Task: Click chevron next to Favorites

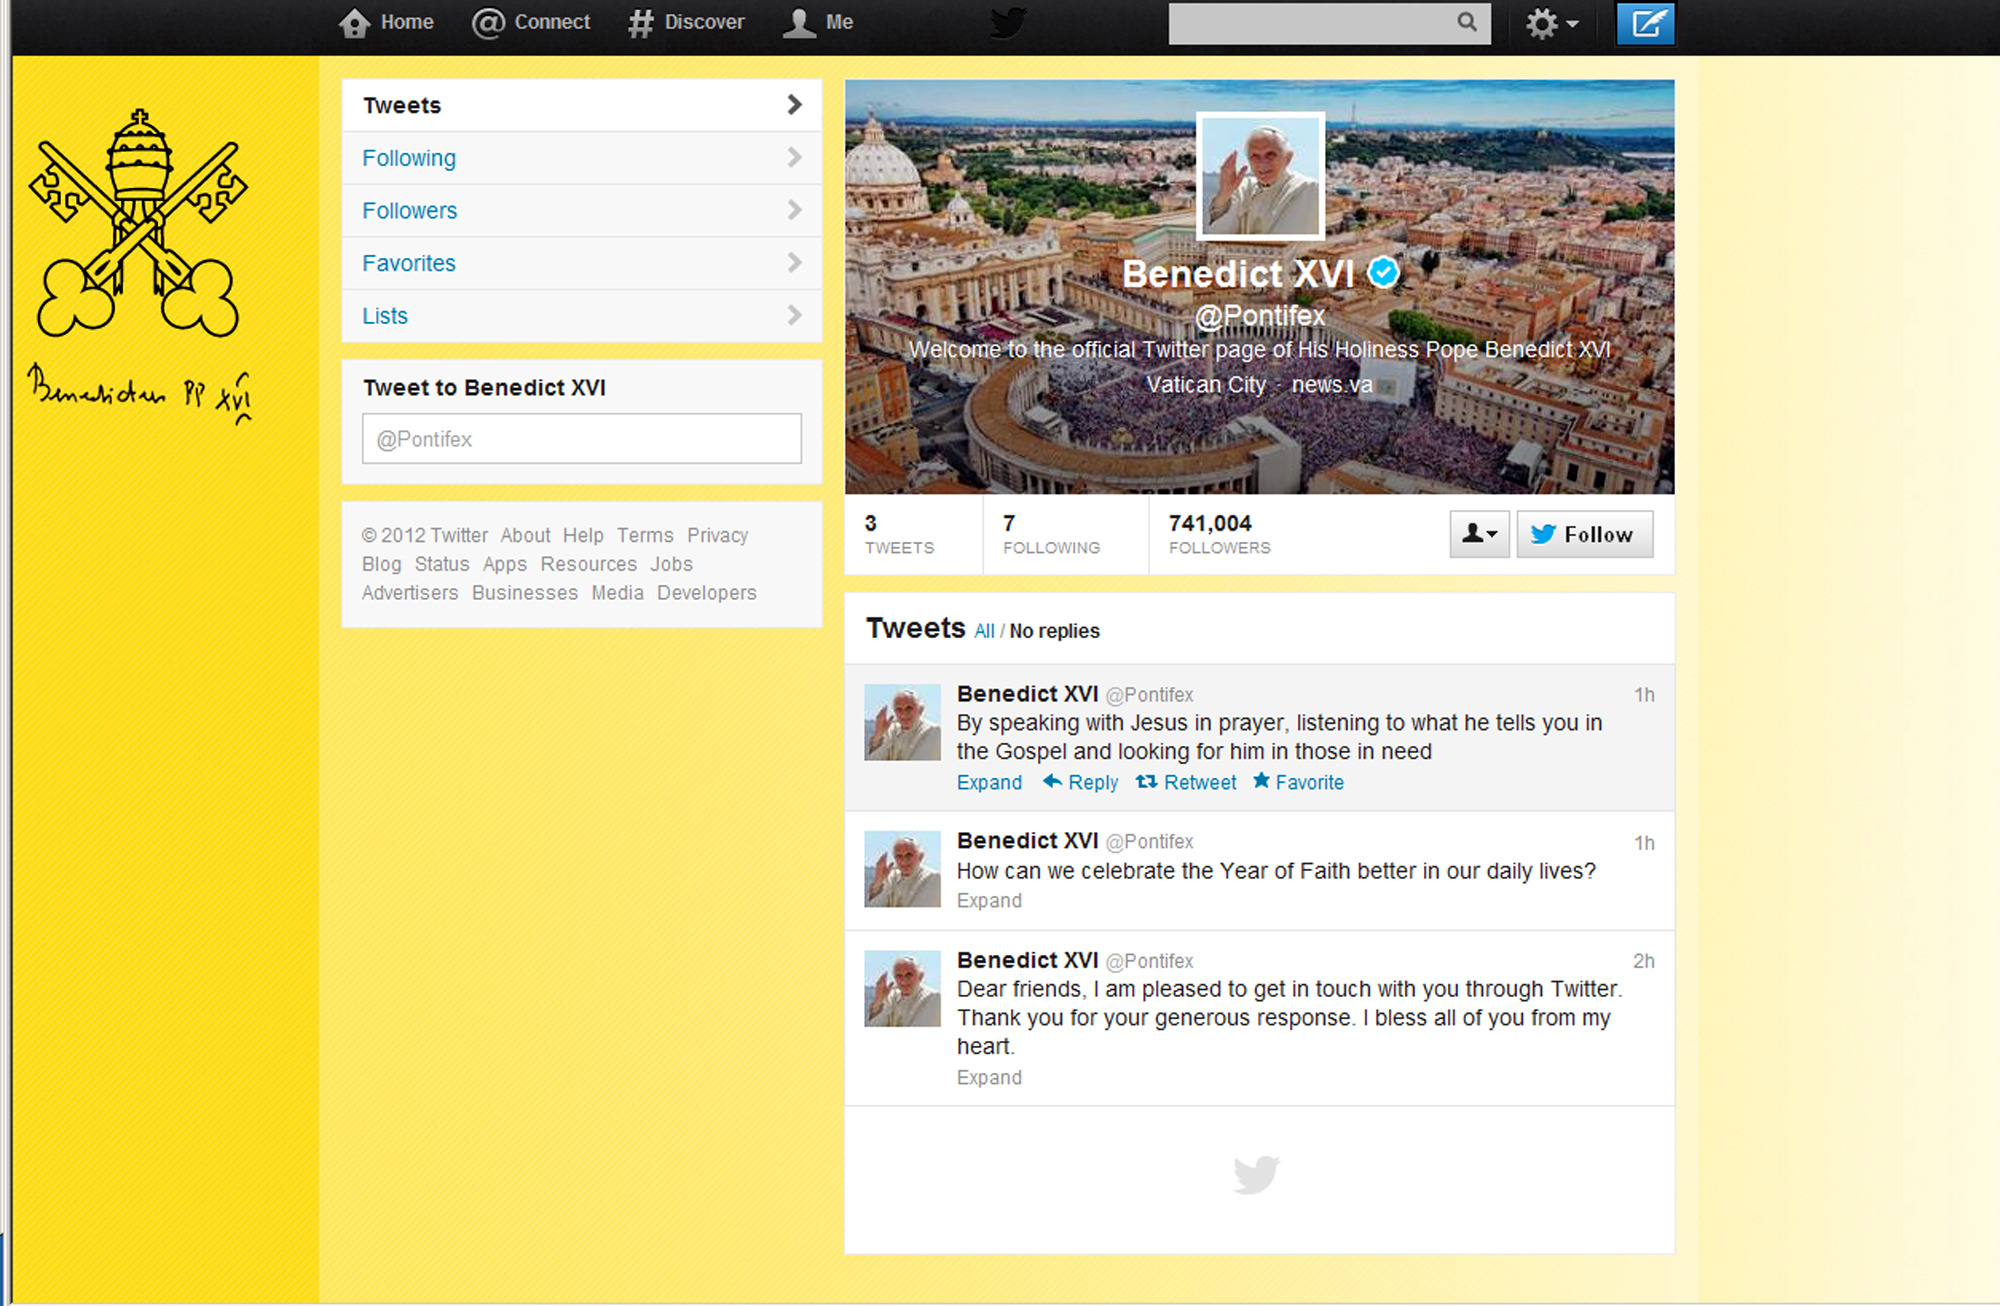Action: (x=794, y=262)
